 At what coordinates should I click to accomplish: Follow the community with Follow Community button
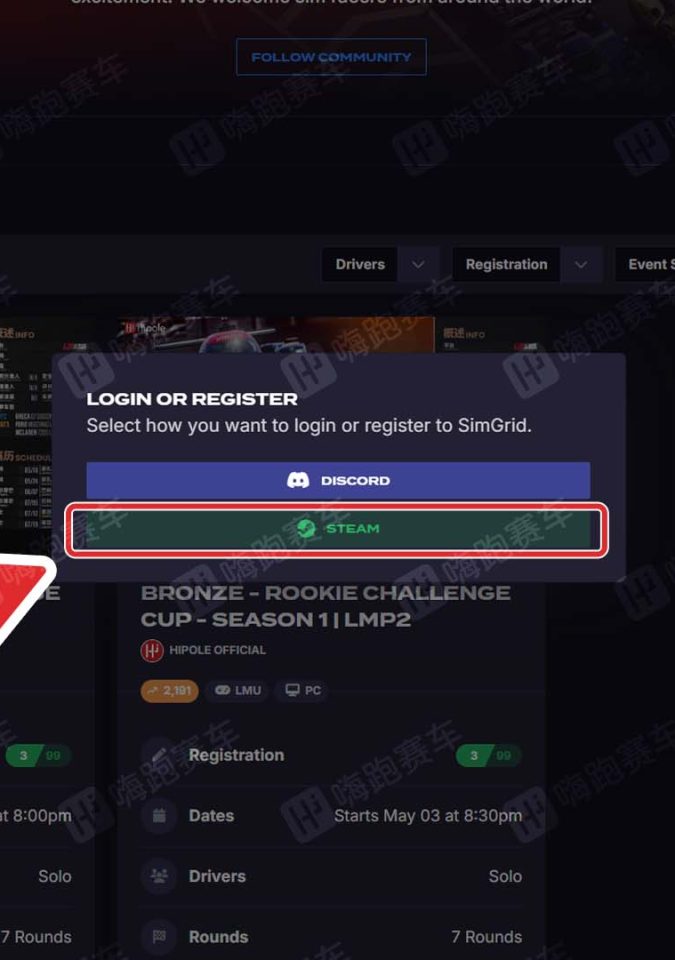[x=331, y=57]
